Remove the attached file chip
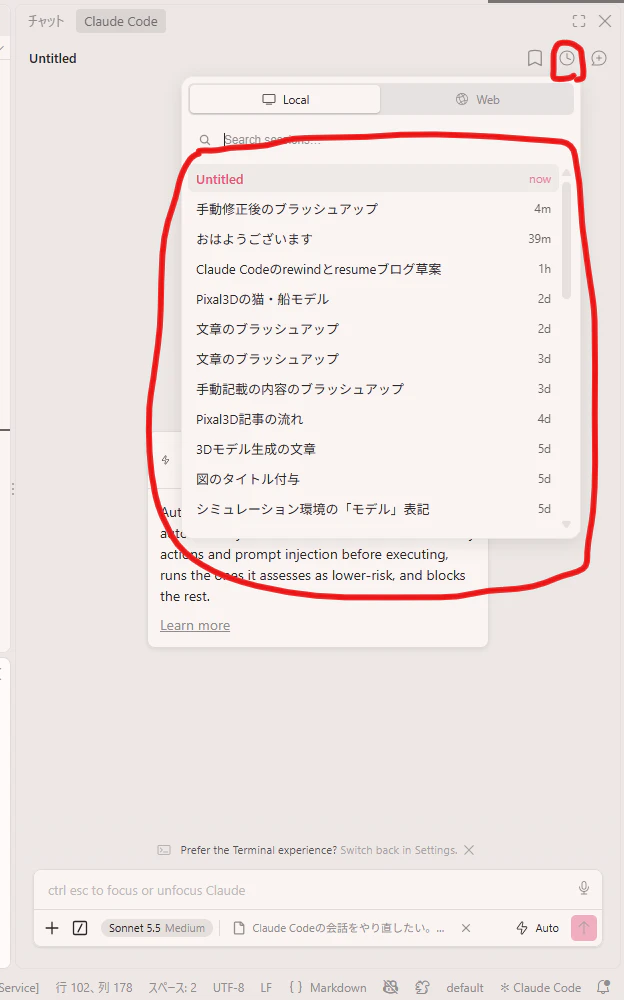The width and height of the screenshot is (624, 1000). click(466, 928)
